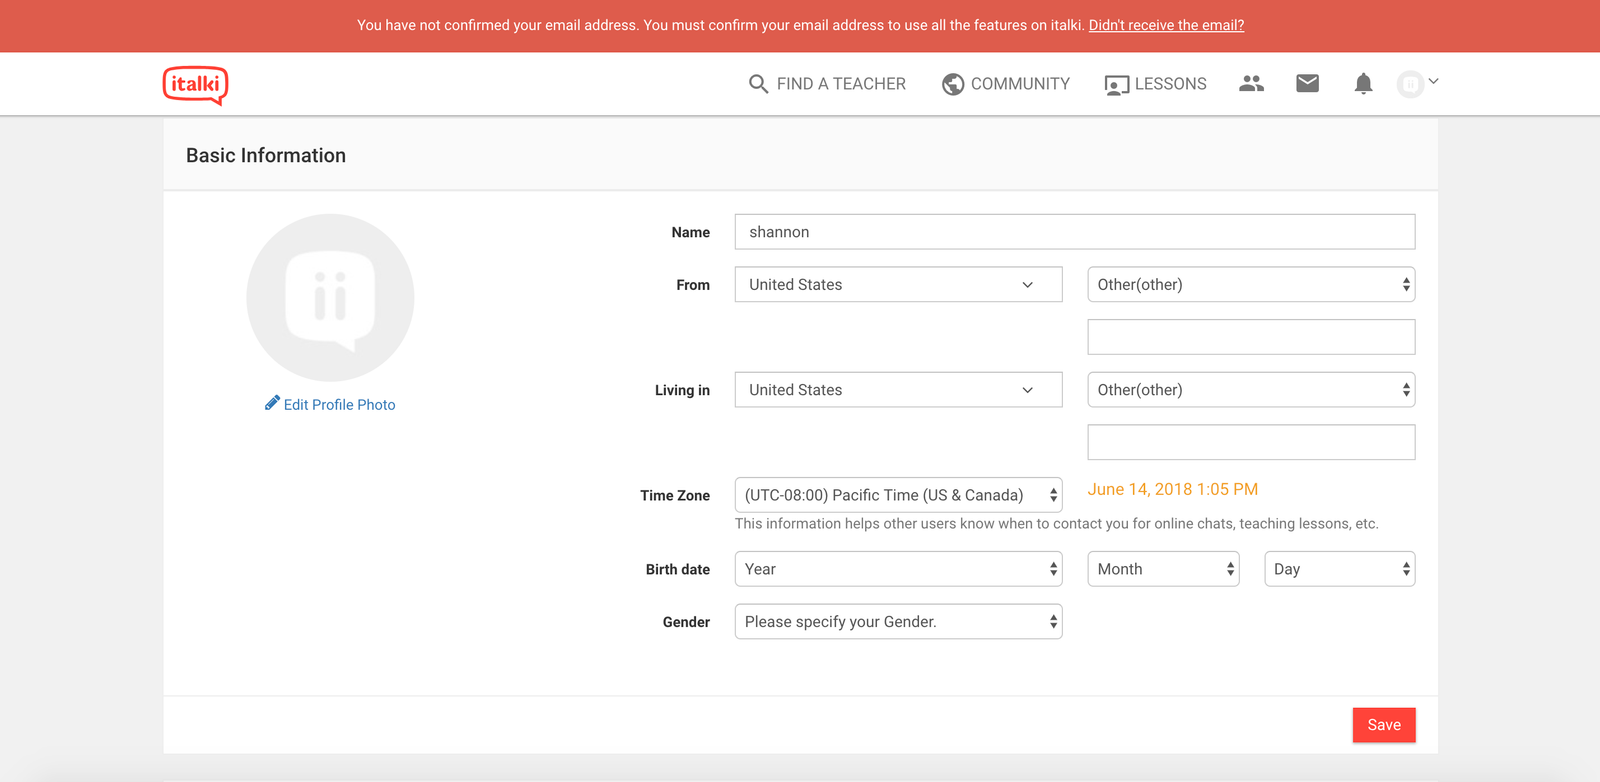Click the pencil icon beside Edit Profile Photo
Screen dimensions: 1600x782
click(x=272, y=403)
